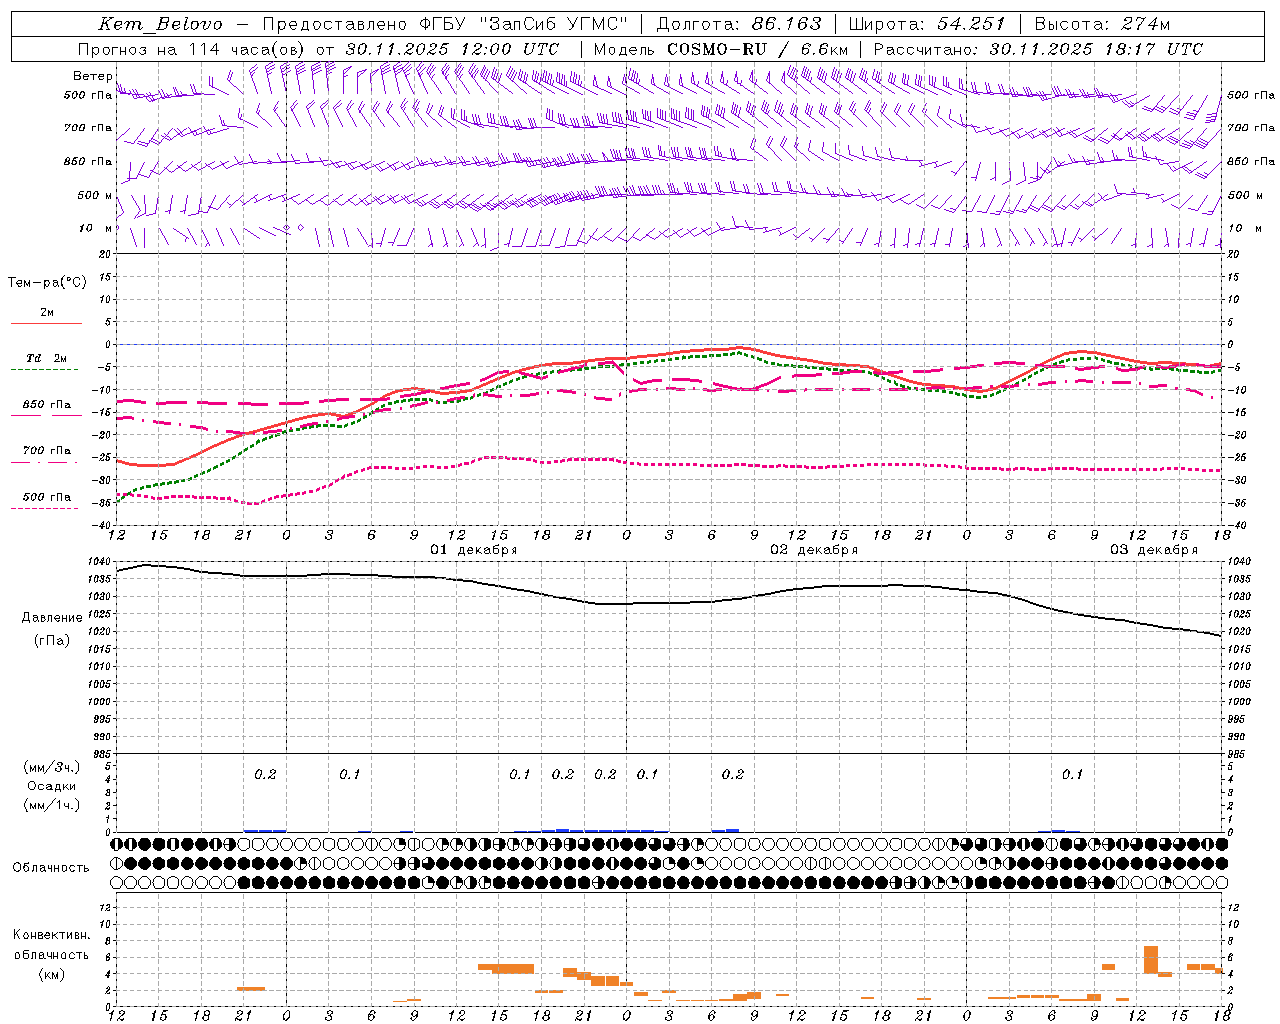This screenshot has height=1024, width=1280.
Task: Click the 'Давление' pressure panel label
Action: (52, 617)
